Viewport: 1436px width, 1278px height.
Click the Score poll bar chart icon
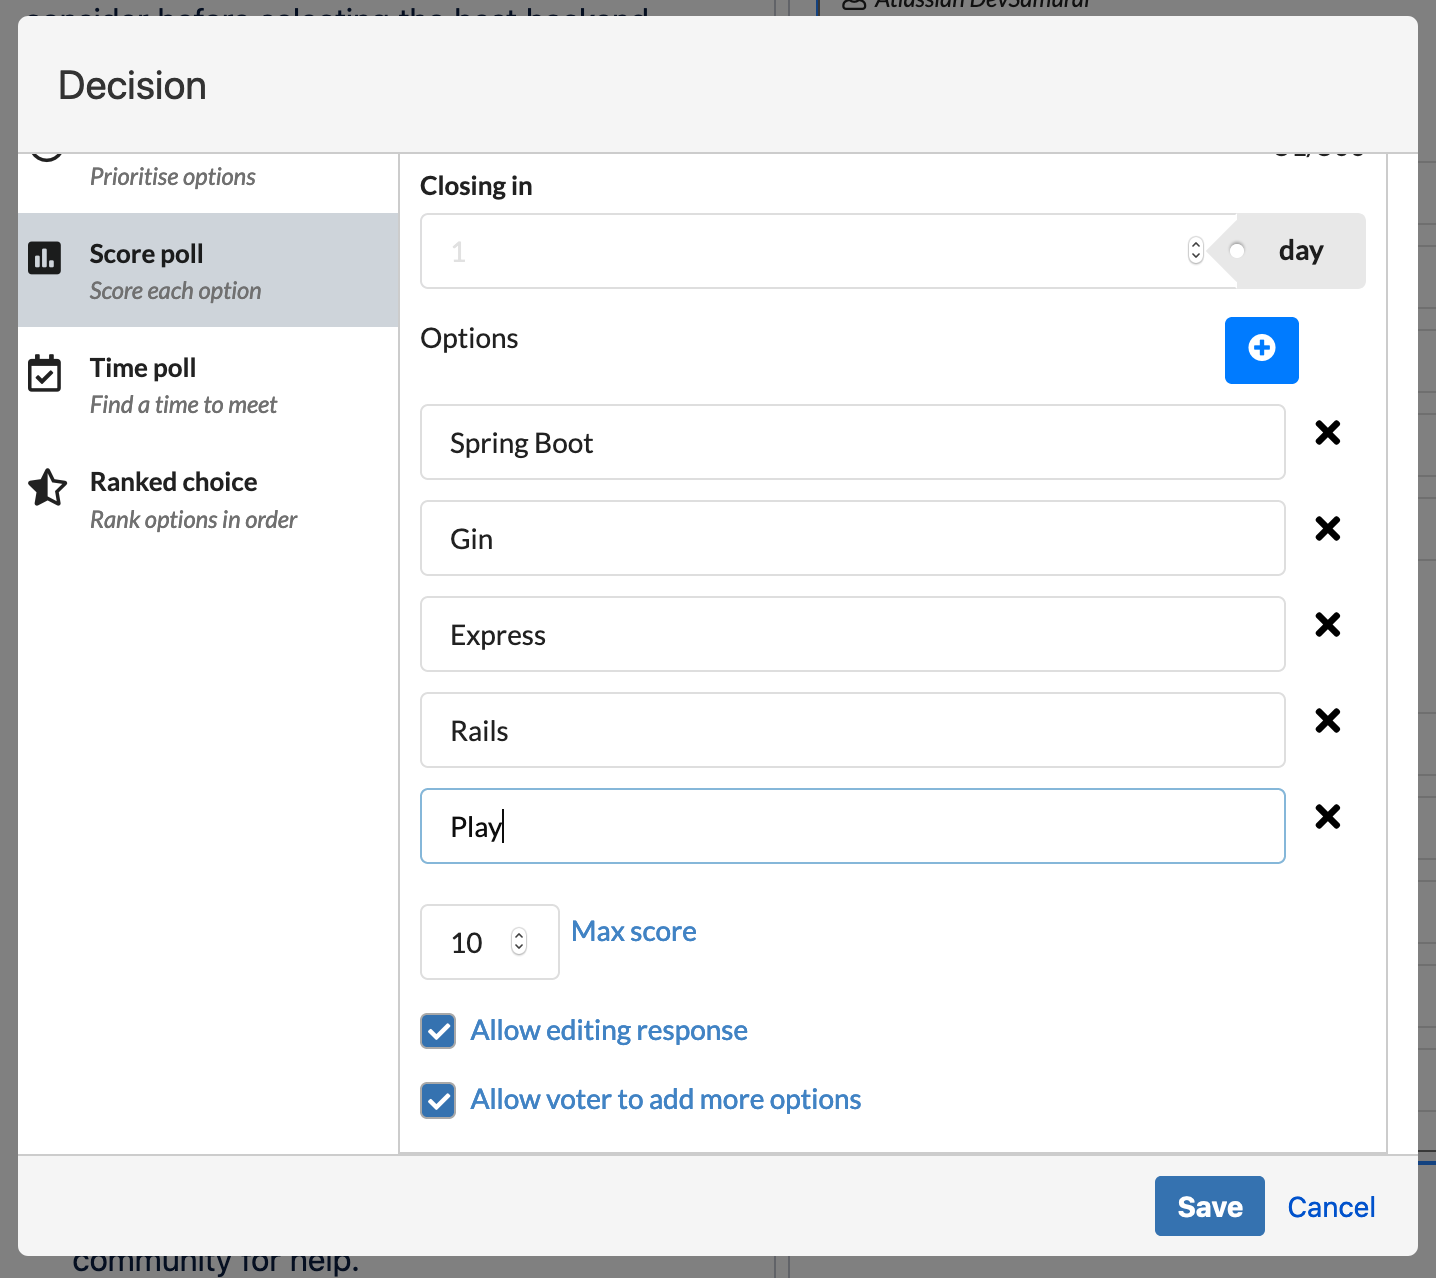(45, 258)
